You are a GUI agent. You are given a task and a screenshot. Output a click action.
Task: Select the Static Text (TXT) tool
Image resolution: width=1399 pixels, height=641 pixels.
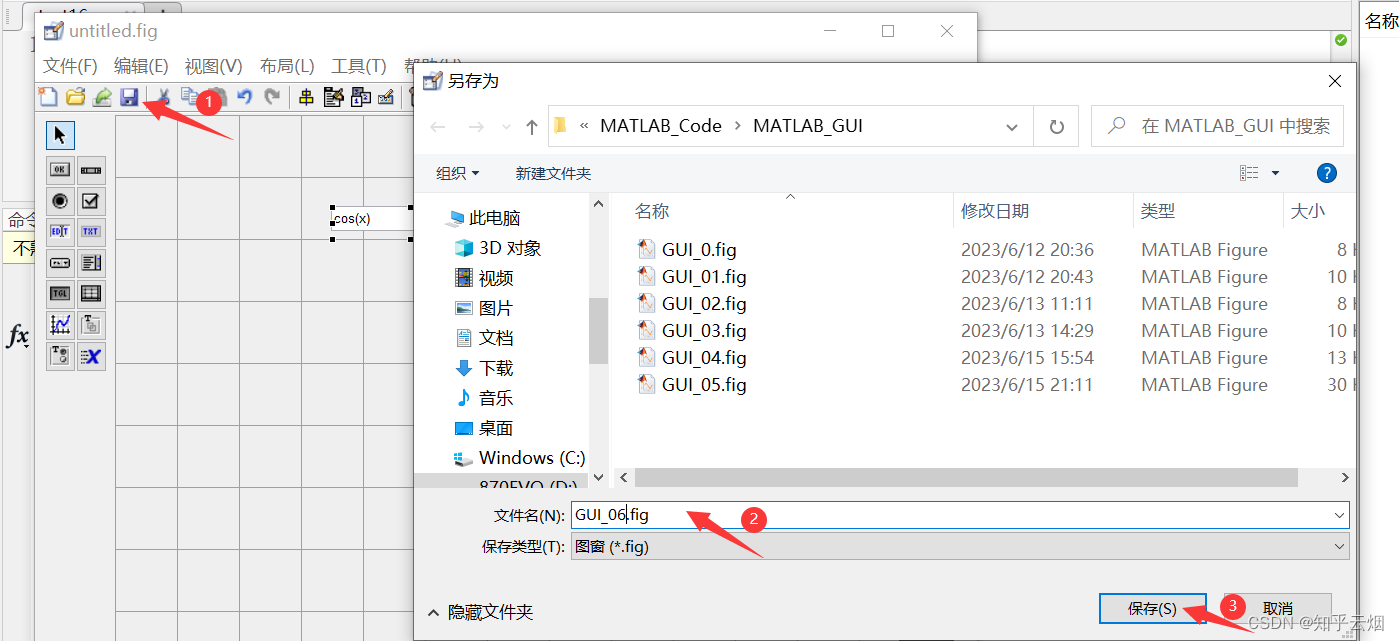point(91,231)
